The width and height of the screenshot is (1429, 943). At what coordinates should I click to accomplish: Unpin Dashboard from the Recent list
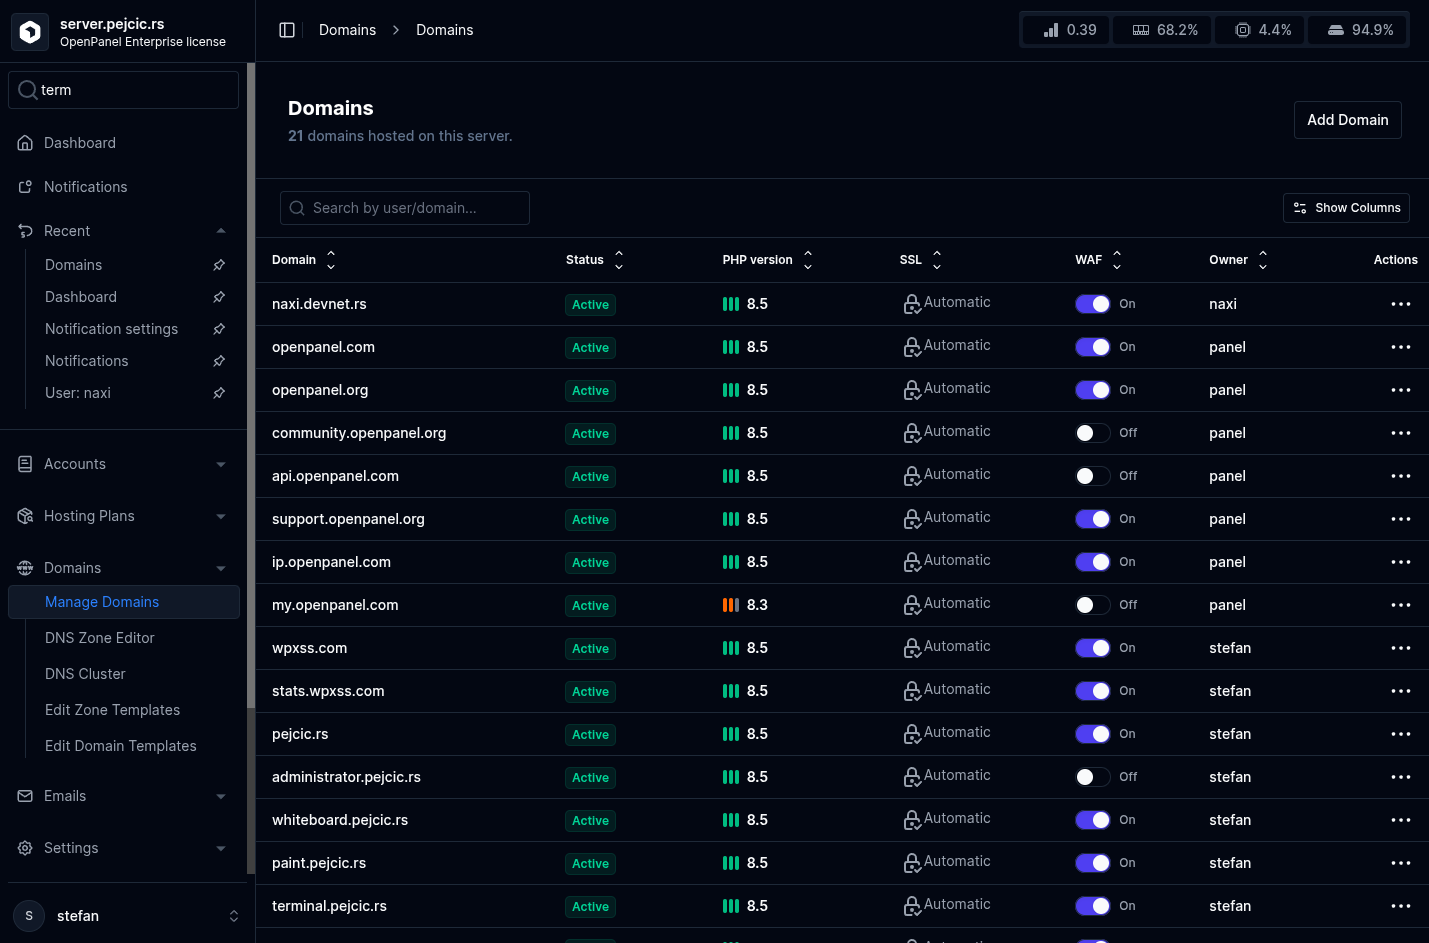(x=219, y=297)
